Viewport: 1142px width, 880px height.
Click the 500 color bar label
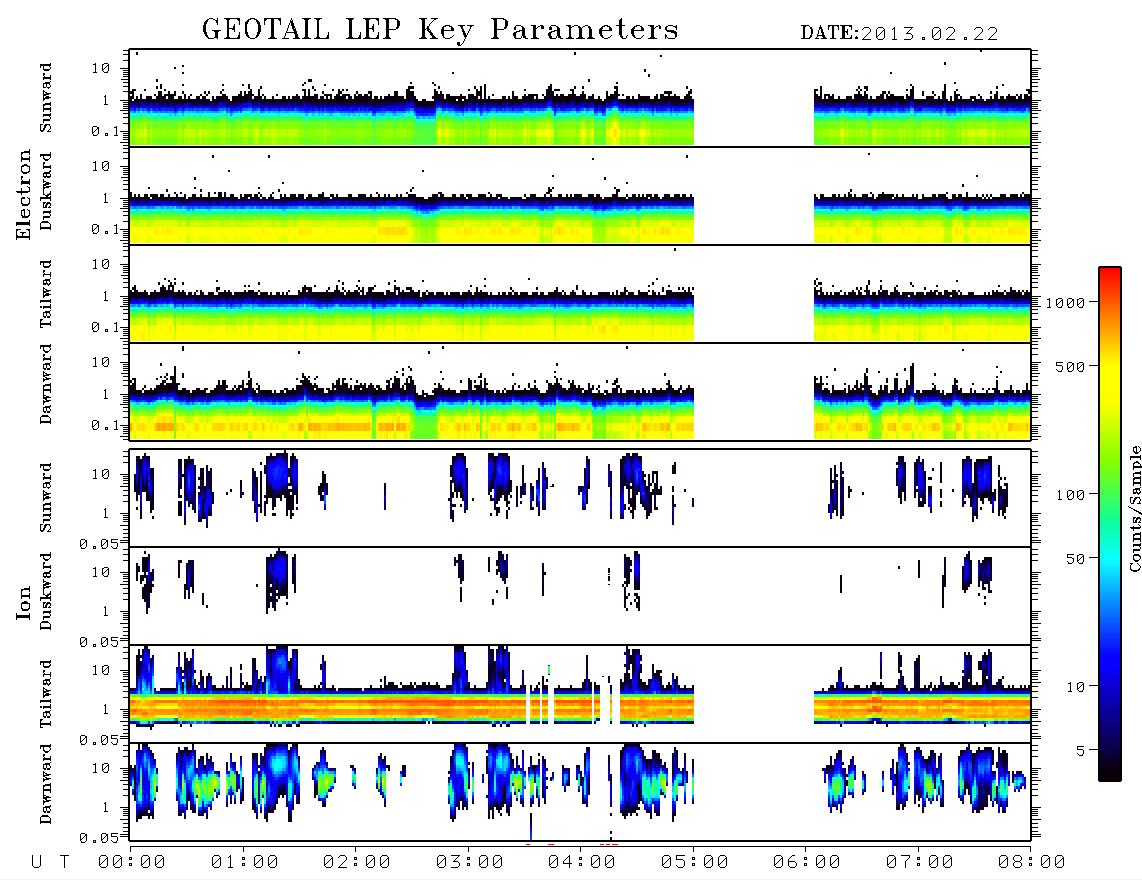point(1070,367)
